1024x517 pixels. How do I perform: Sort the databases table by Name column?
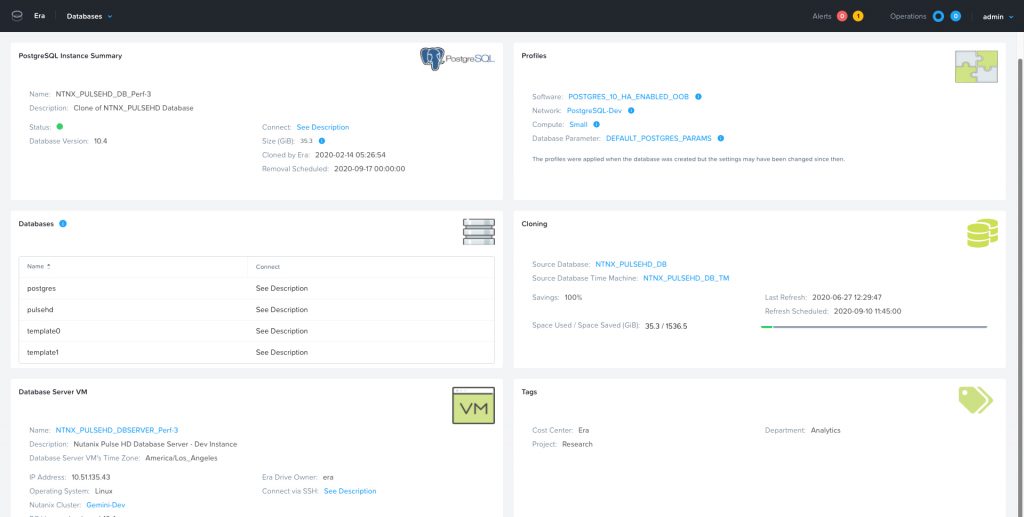point(39,267)
